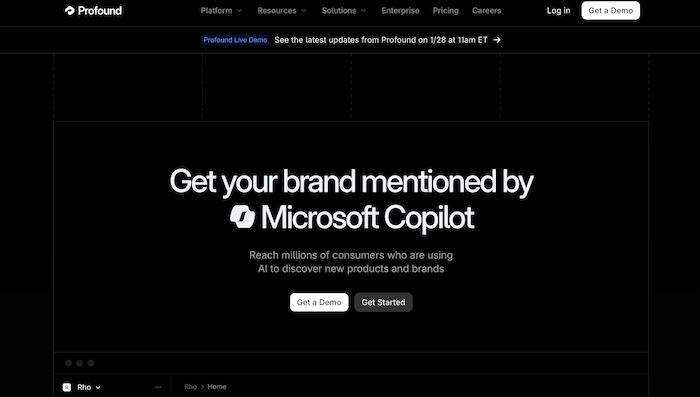The width and height of the screenshot is (700, 397).
Task: Select the Home breadcrumb item
Action: coord(217,387)
